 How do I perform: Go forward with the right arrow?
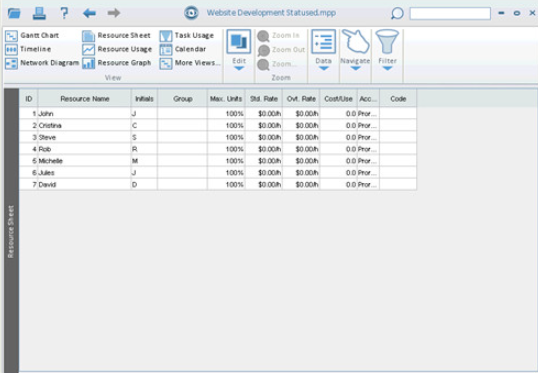114,13
